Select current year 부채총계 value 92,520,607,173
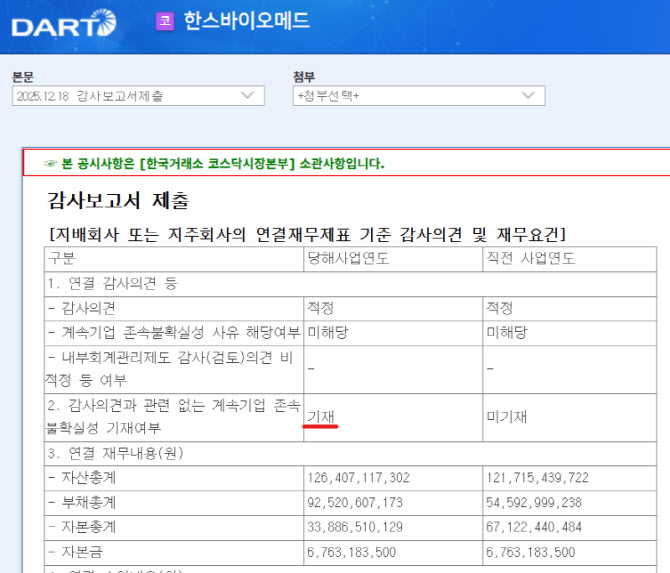 357,502
